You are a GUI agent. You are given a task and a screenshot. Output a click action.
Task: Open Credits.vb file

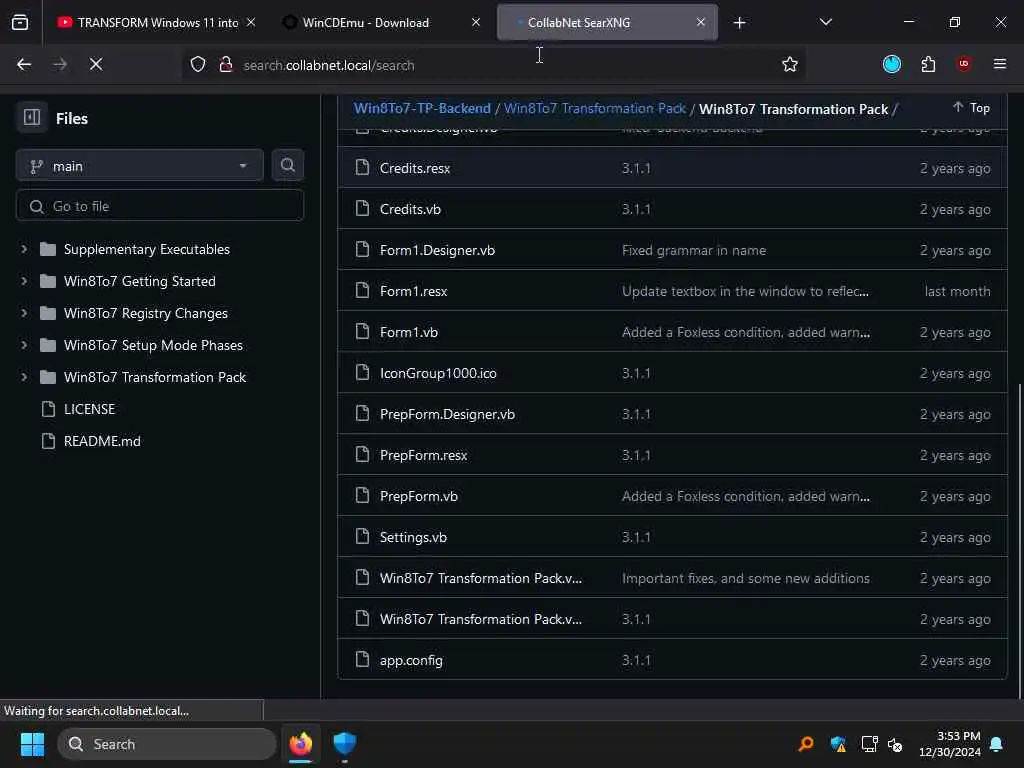click(x=410, y=209)
